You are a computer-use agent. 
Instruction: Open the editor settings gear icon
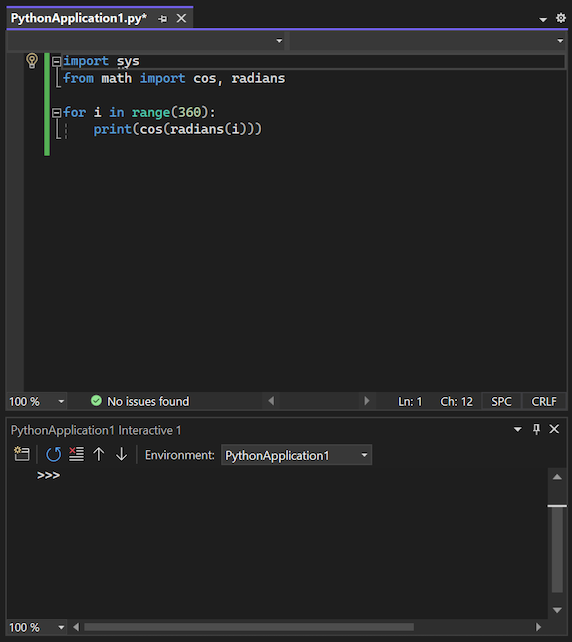click(561, 18)
